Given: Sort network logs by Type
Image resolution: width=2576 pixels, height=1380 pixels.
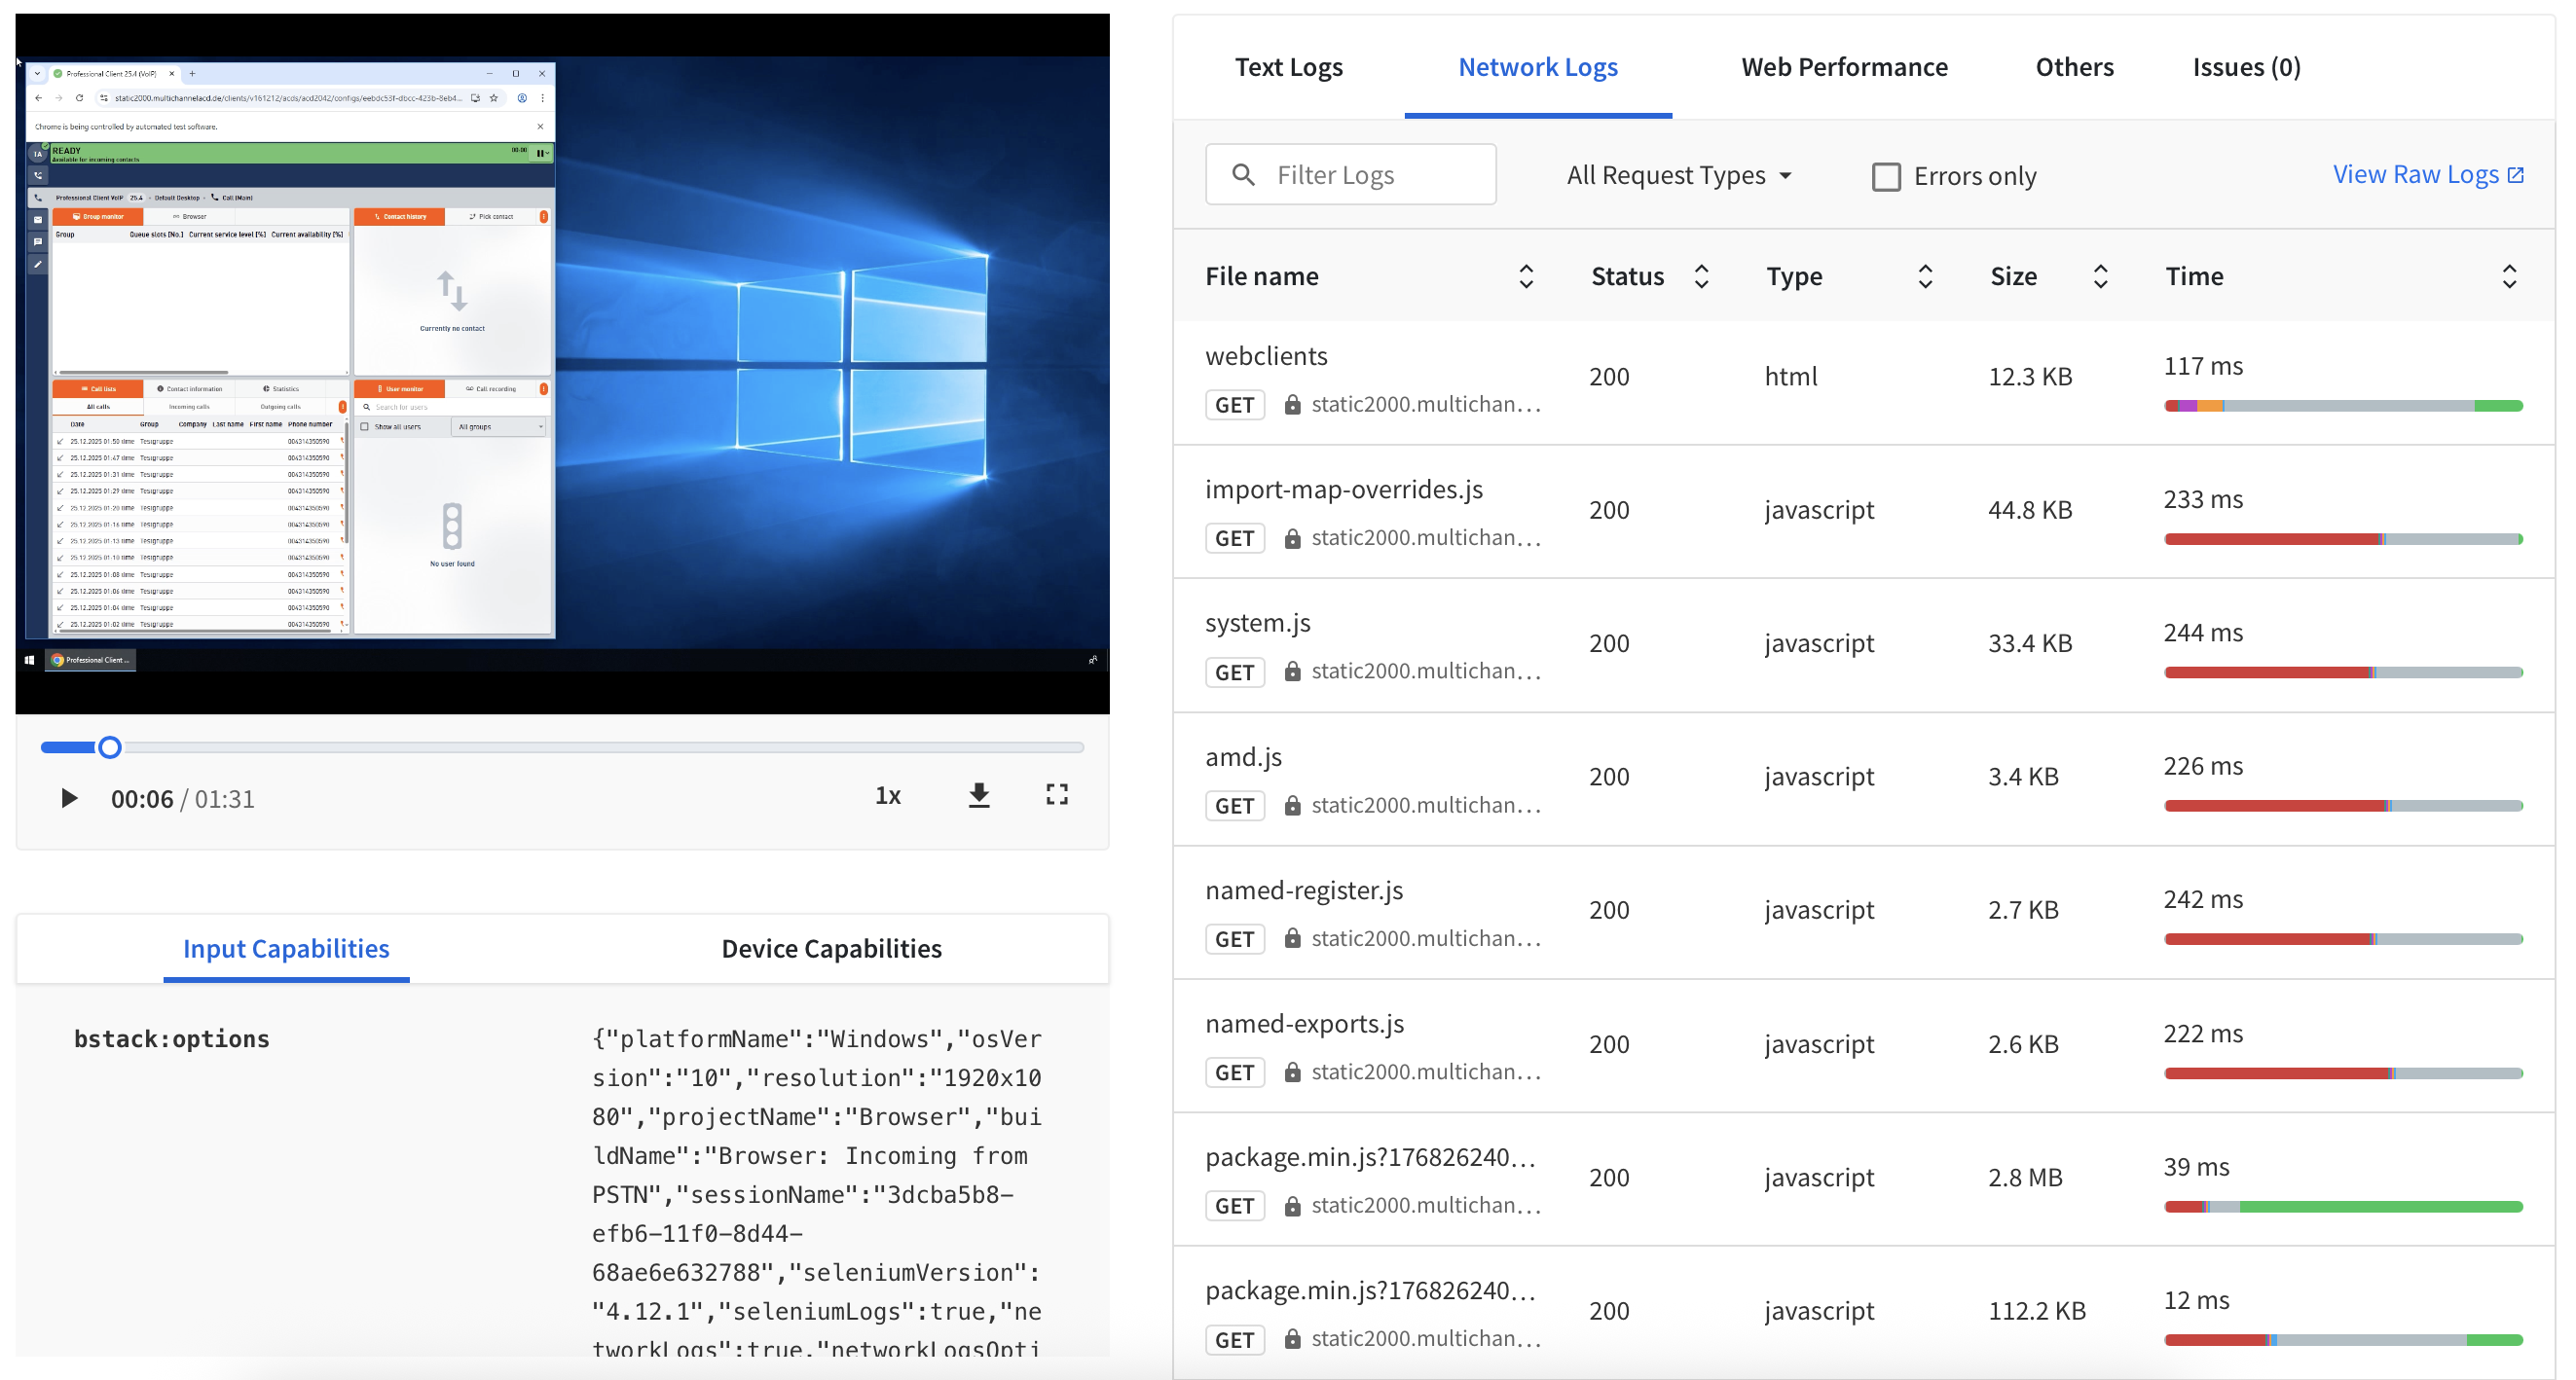Looking at the screenshot, I should tap(1924, 276).
